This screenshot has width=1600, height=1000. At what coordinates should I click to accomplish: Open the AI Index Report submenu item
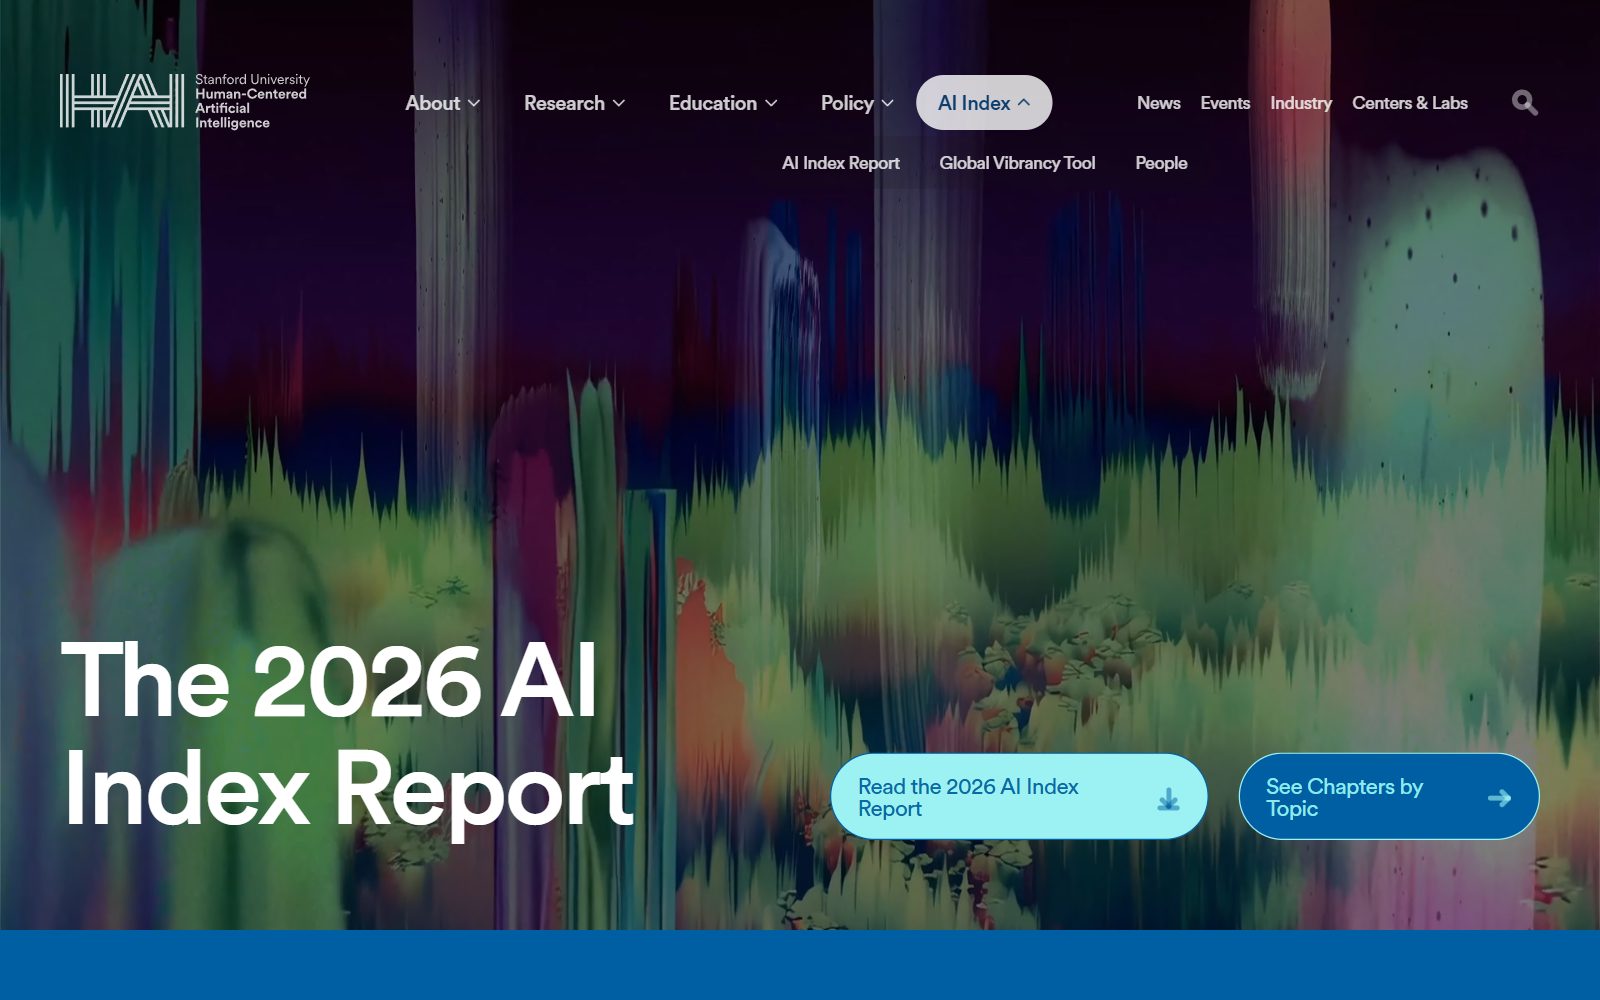pyautogui.click(x=841, y=163)
